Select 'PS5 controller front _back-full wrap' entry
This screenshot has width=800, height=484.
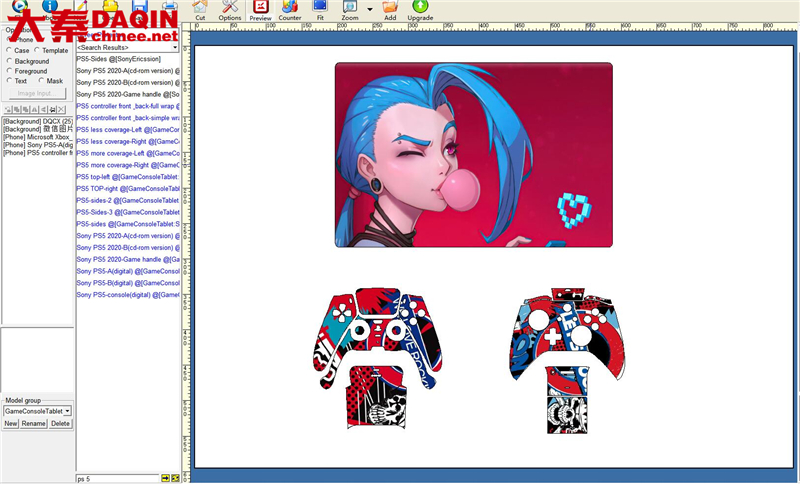128,106
